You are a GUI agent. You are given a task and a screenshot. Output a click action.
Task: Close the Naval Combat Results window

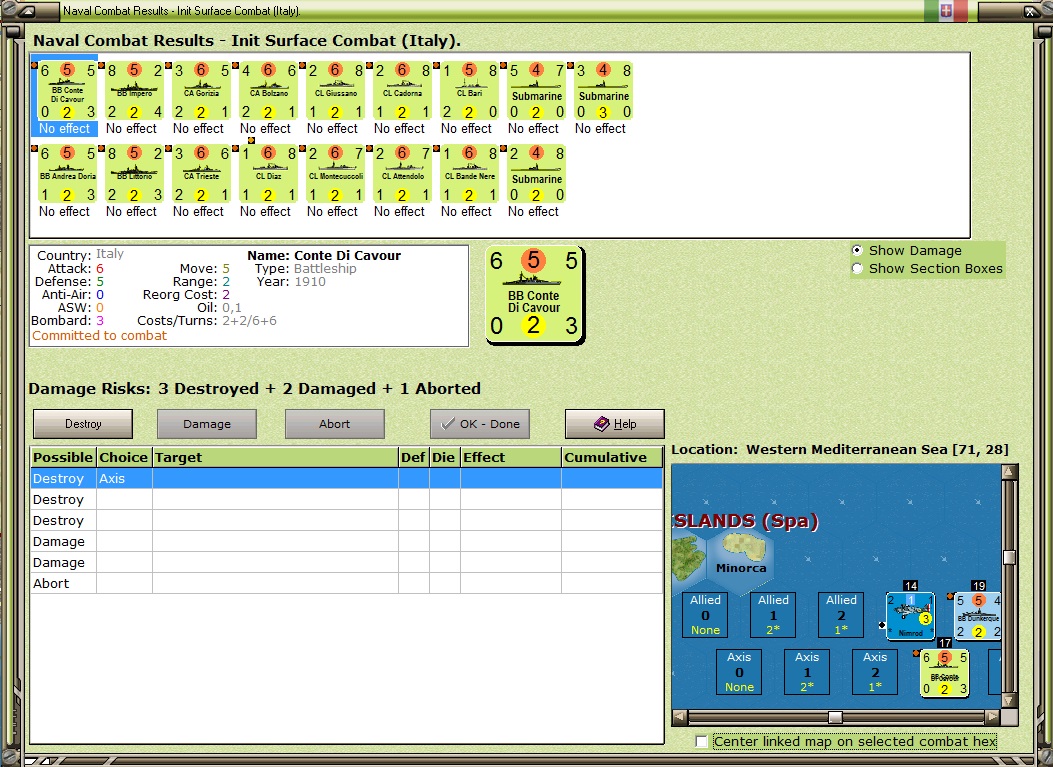point(1030,11)
